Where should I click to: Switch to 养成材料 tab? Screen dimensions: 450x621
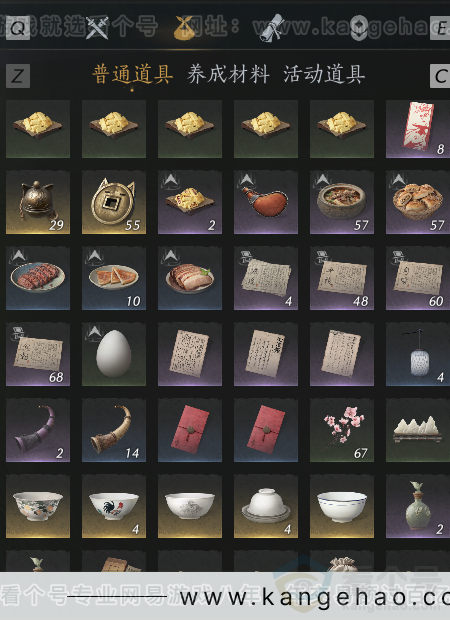tap(228, 74)
